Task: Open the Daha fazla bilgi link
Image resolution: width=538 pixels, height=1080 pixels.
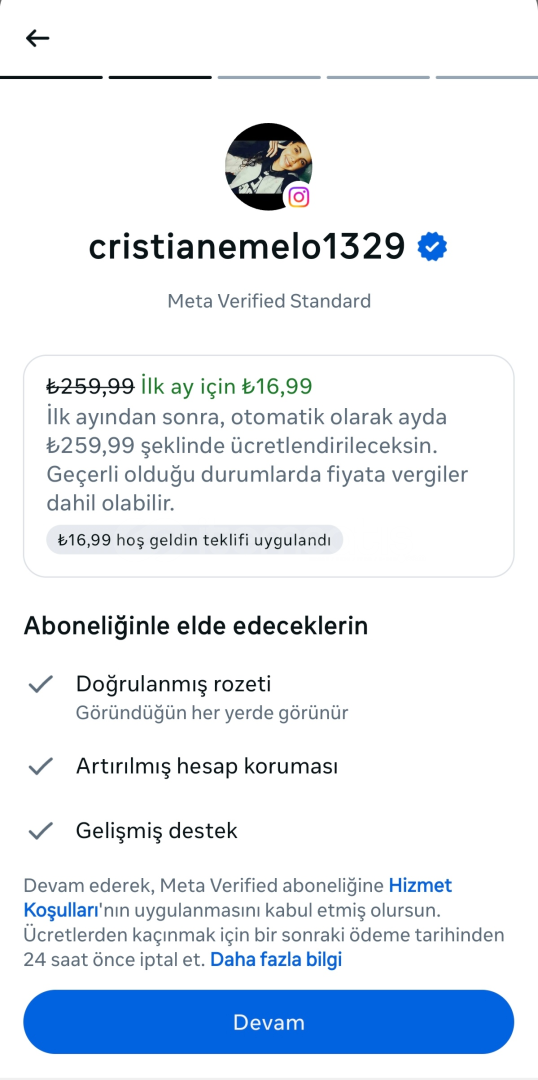Action: click(x=276, y=959)
